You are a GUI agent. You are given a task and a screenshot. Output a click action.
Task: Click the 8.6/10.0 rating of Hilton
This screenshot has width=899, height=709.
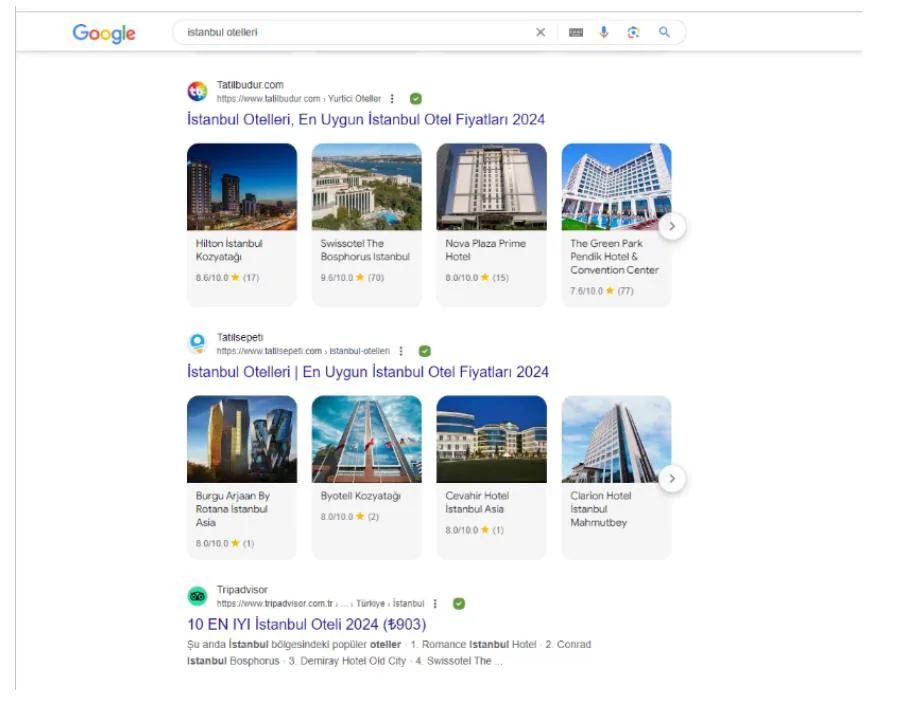pyautogui.click(x=228, y=277)
